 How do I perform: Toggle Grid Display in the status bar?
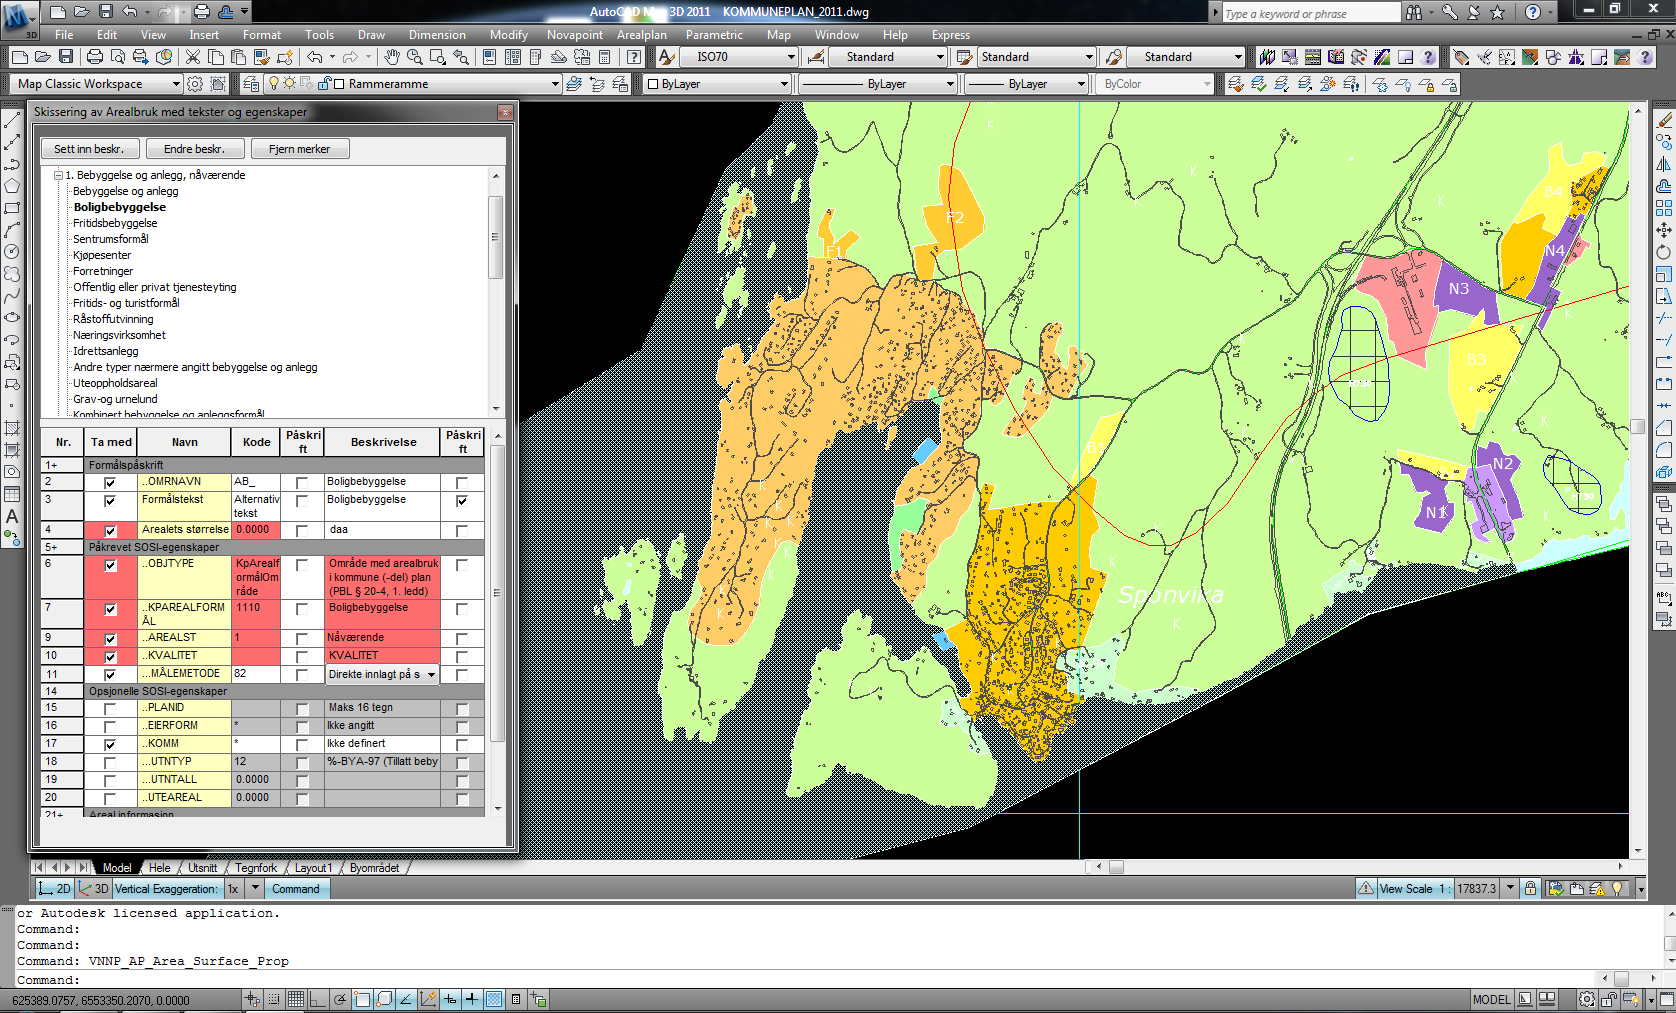pyautogui.click(x=296, y=999)
